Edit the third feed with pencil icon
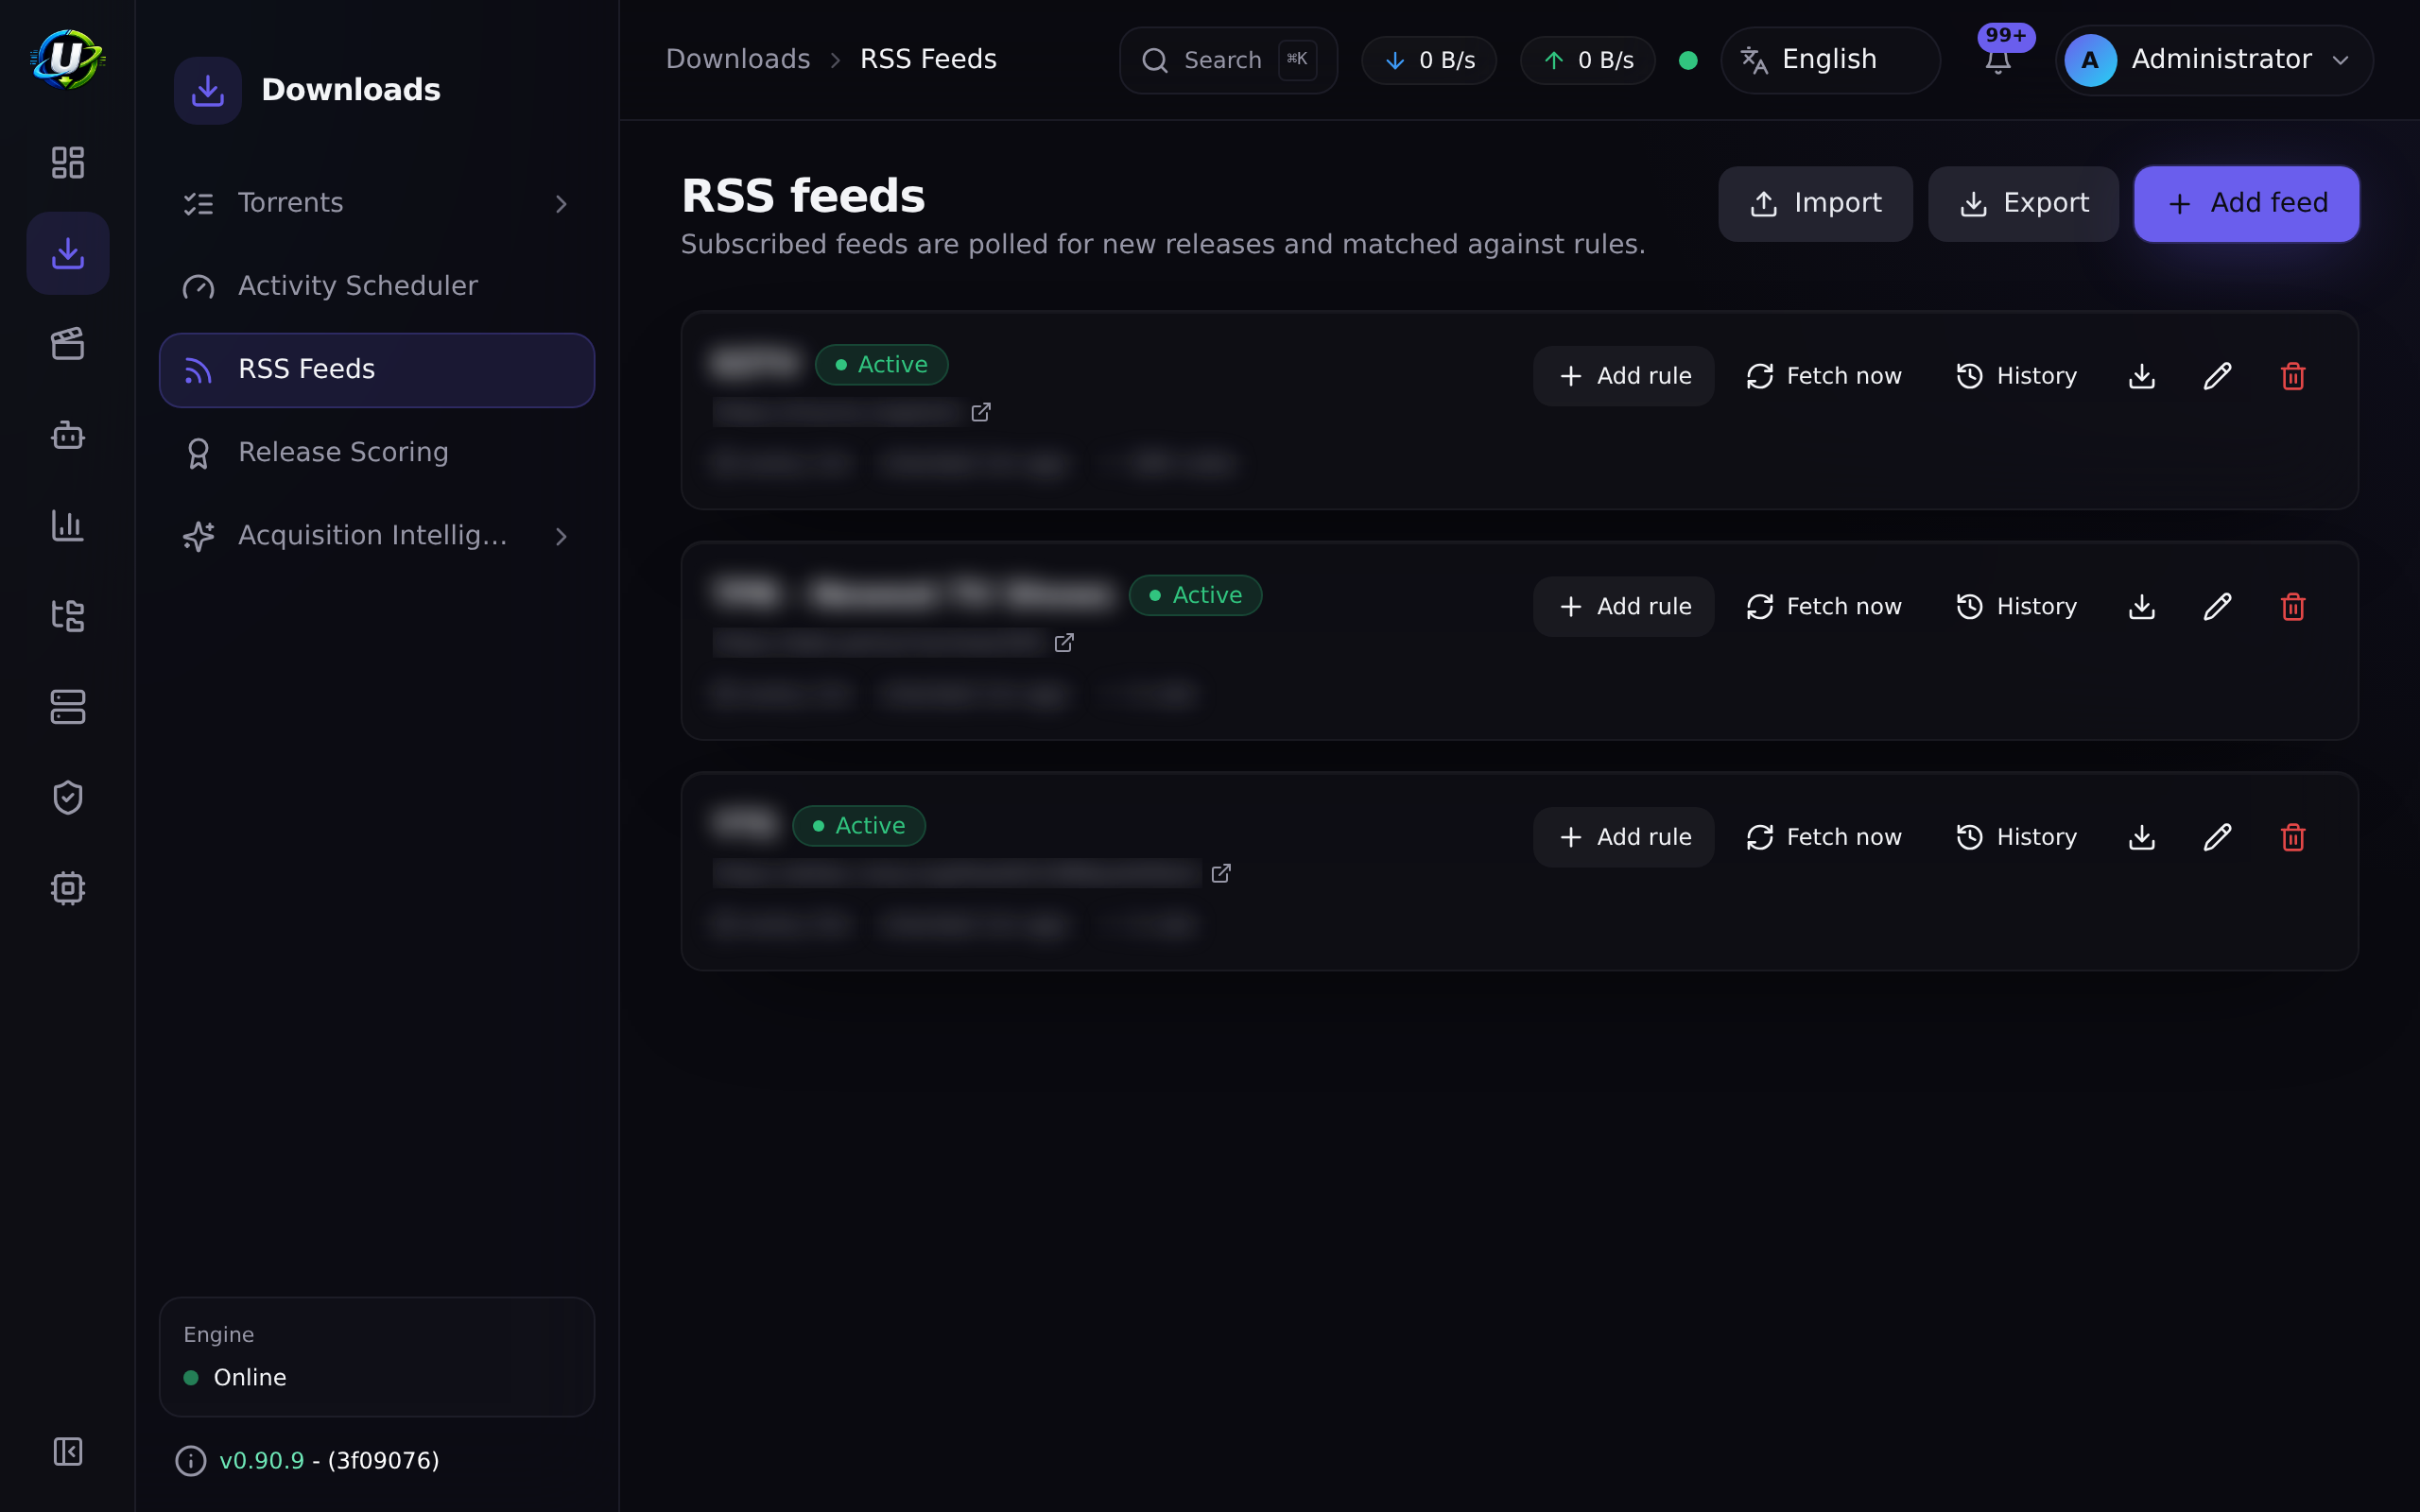Viewport: 2420px width, 1512px height. pyautogui.click(x=2217, y=837)
